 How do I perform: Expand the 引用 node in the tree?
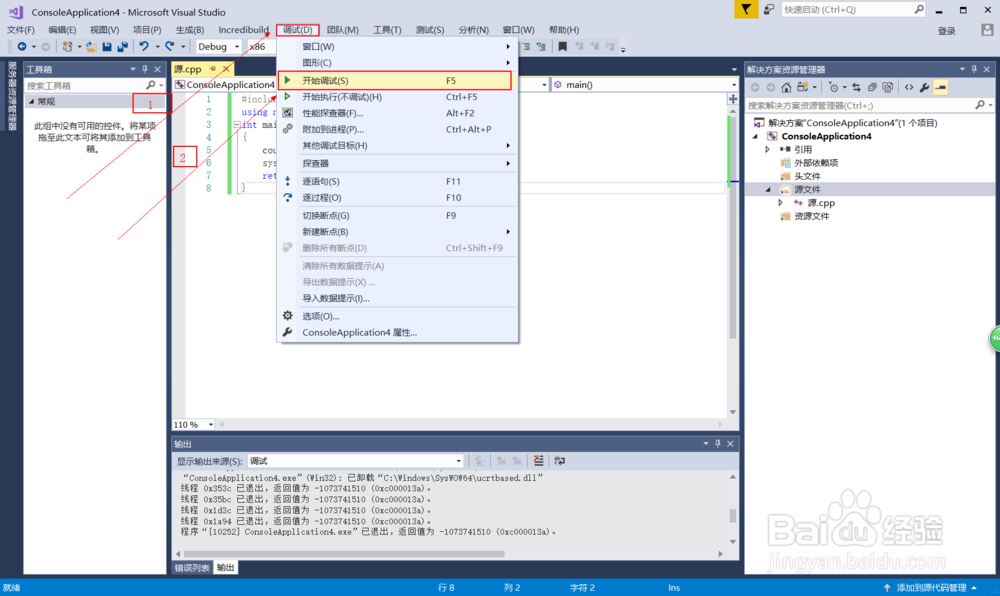pyautogui.click(x=768, y=149)
